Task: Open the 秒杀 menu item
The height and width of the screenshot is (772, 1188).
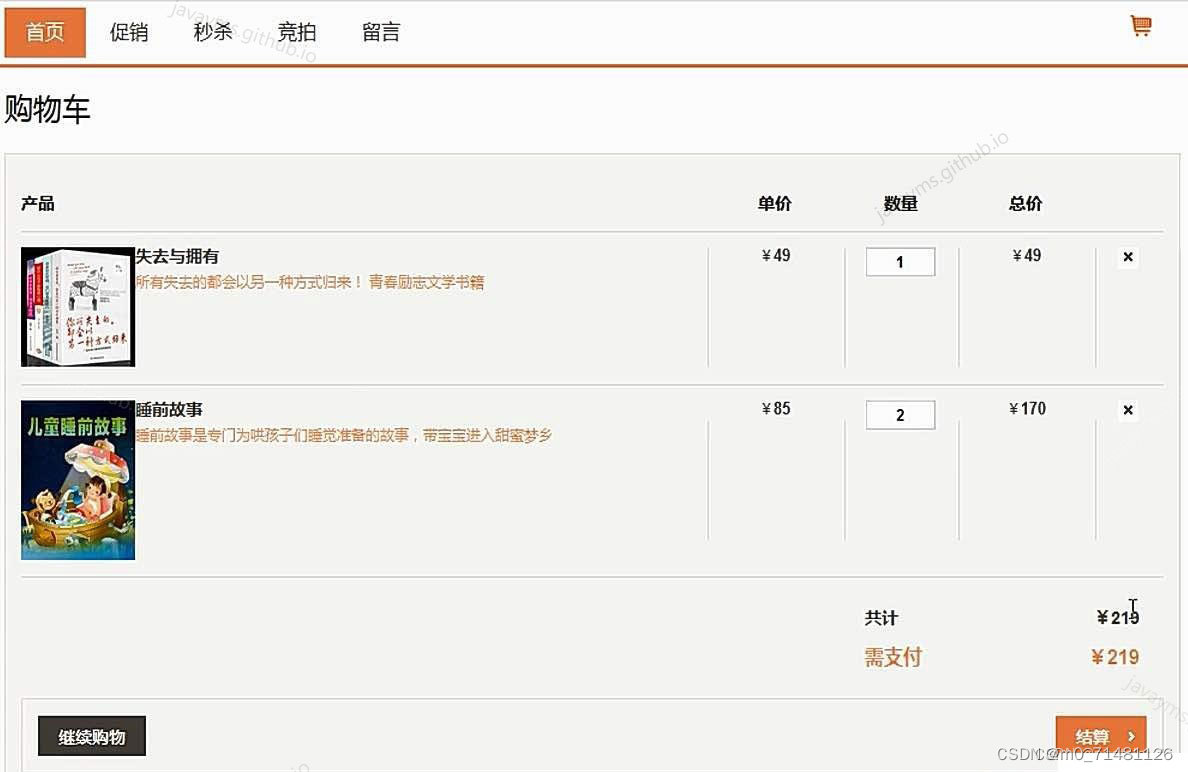Action: tap(213, 33)
